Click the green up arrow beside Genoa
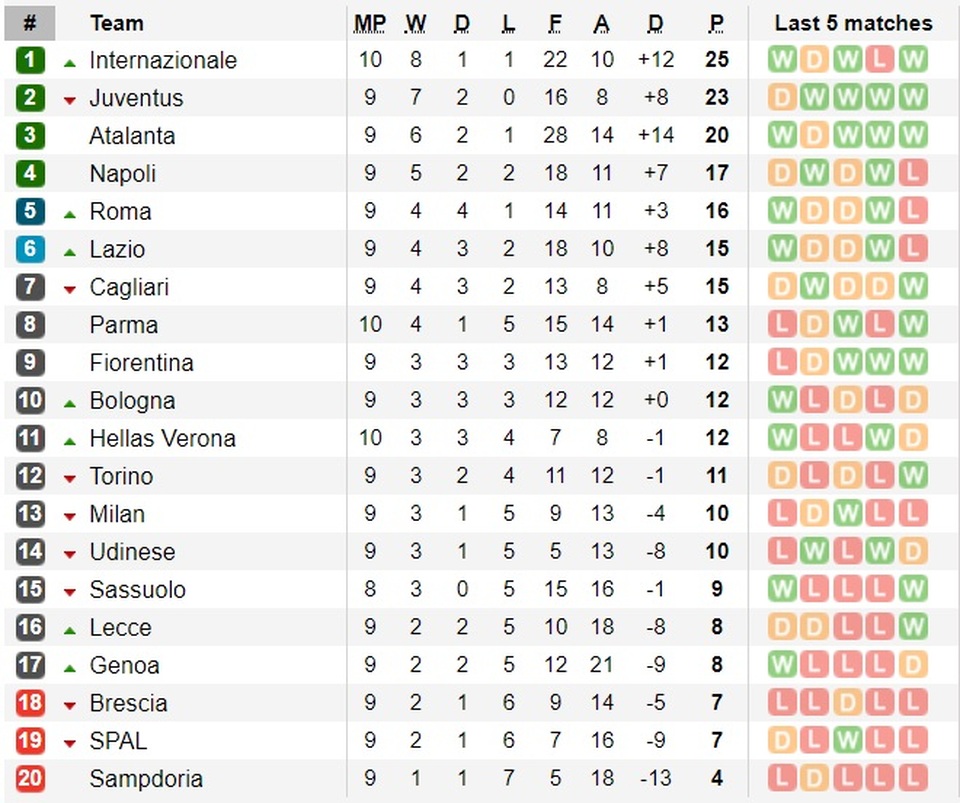960x803 pixels. click(x=70, y=668)
